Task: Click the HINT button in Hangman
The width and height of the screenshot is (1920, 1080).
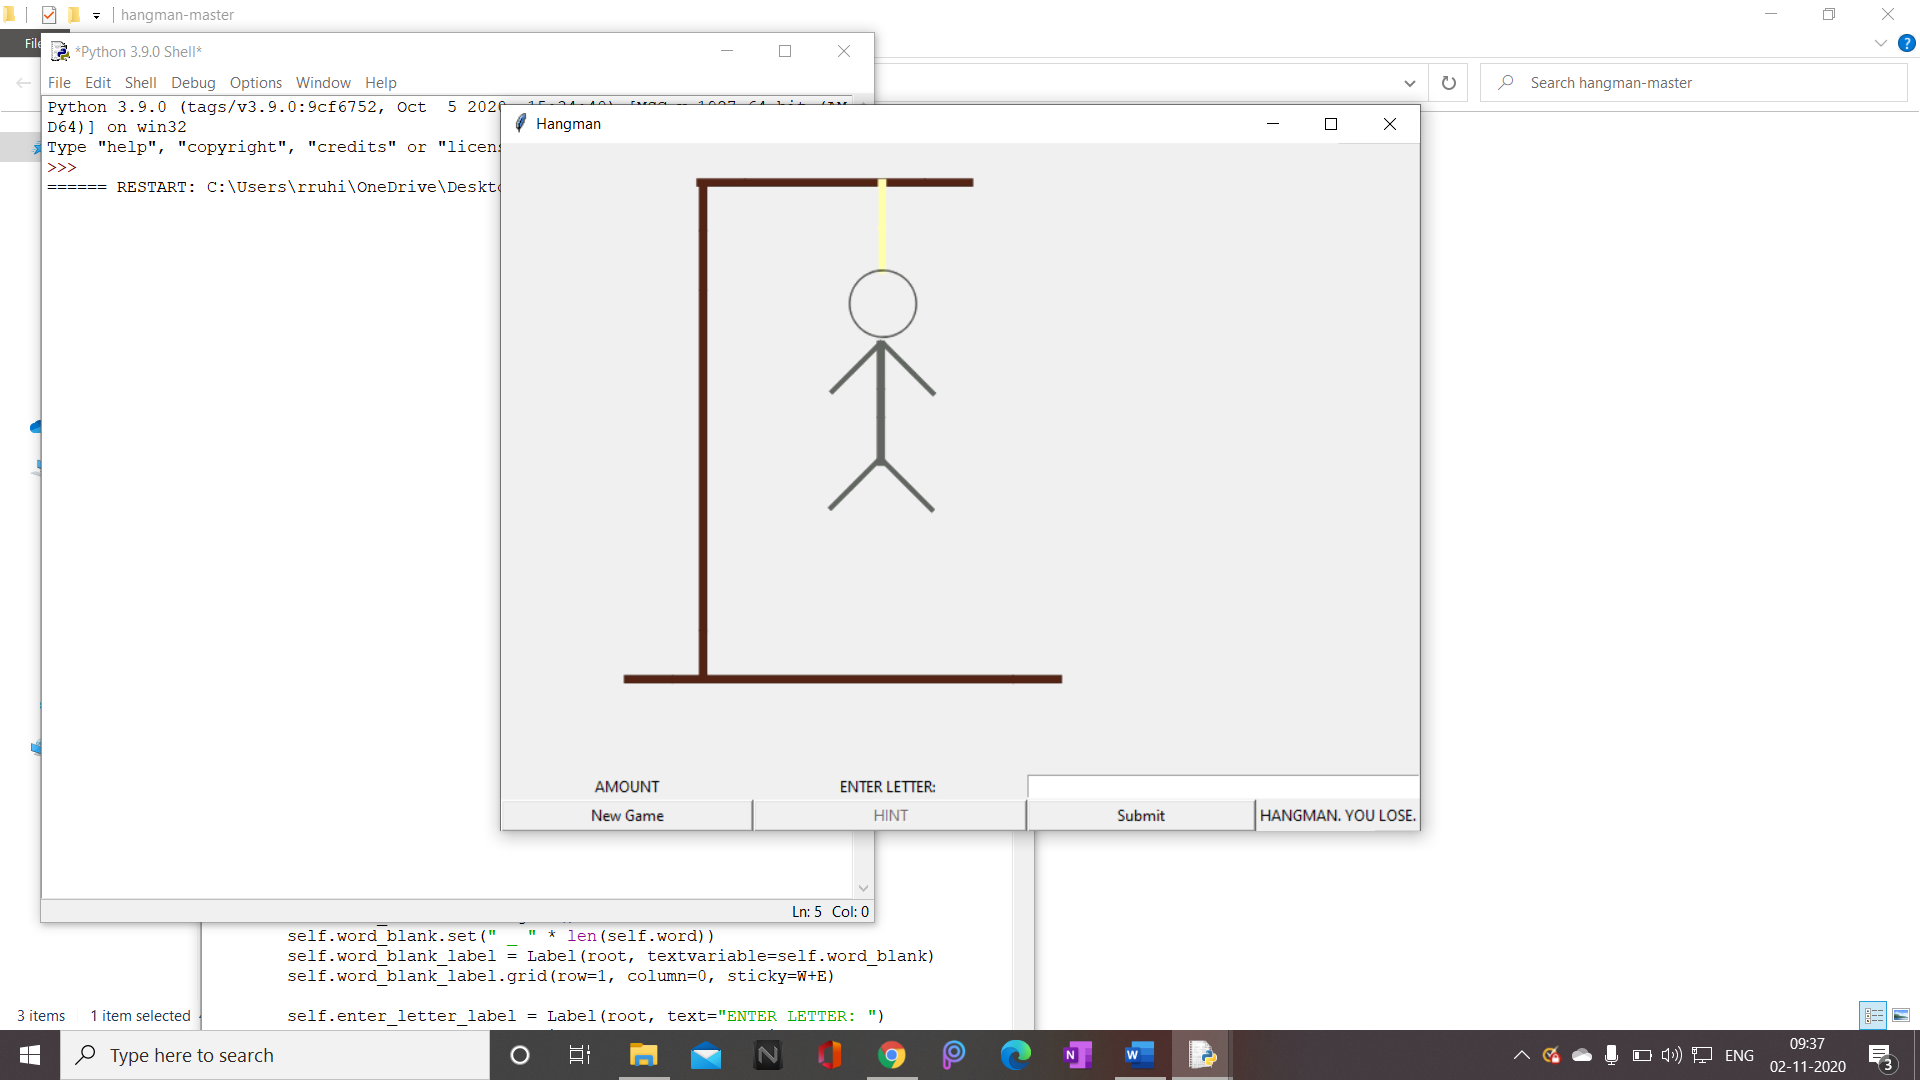Action: point(889,815)
